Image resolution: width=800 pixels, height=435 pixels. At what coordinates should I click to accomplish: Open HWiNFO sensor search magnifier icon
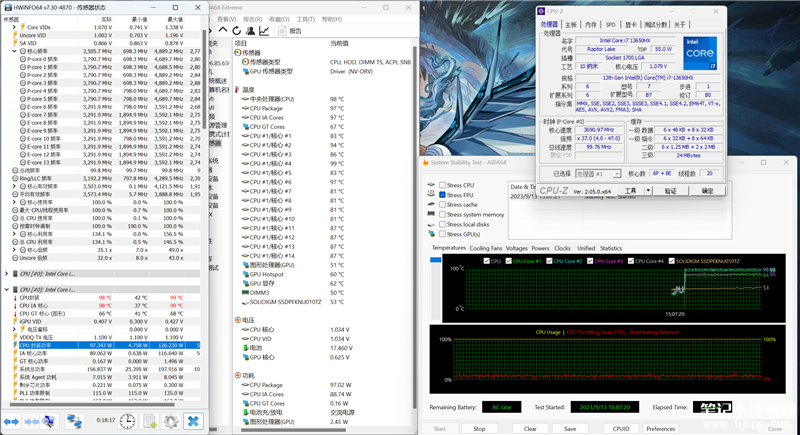[49, 421]
